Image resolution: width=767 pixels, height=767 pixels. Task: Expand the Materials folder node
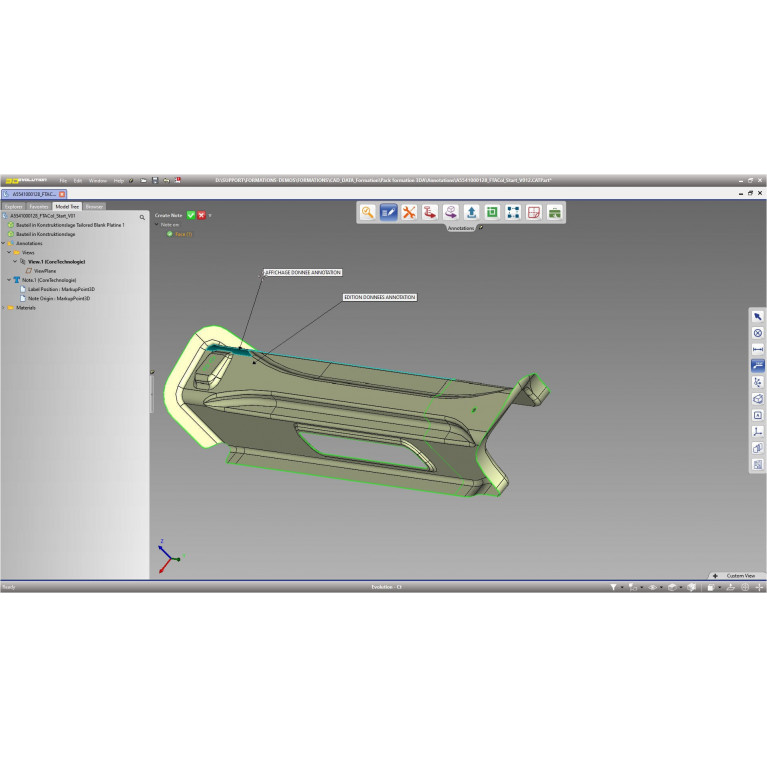[4, 308]
